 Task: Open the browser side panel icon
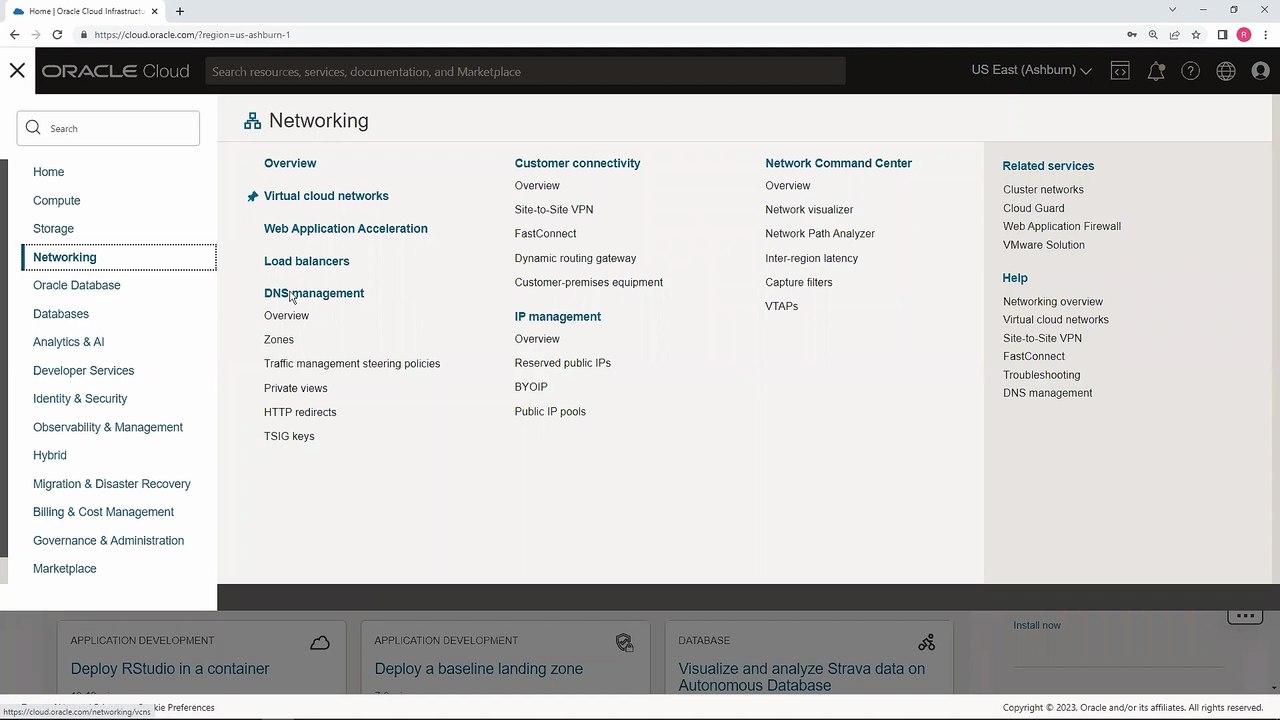pyautogui.click(x=1222, y=34)
